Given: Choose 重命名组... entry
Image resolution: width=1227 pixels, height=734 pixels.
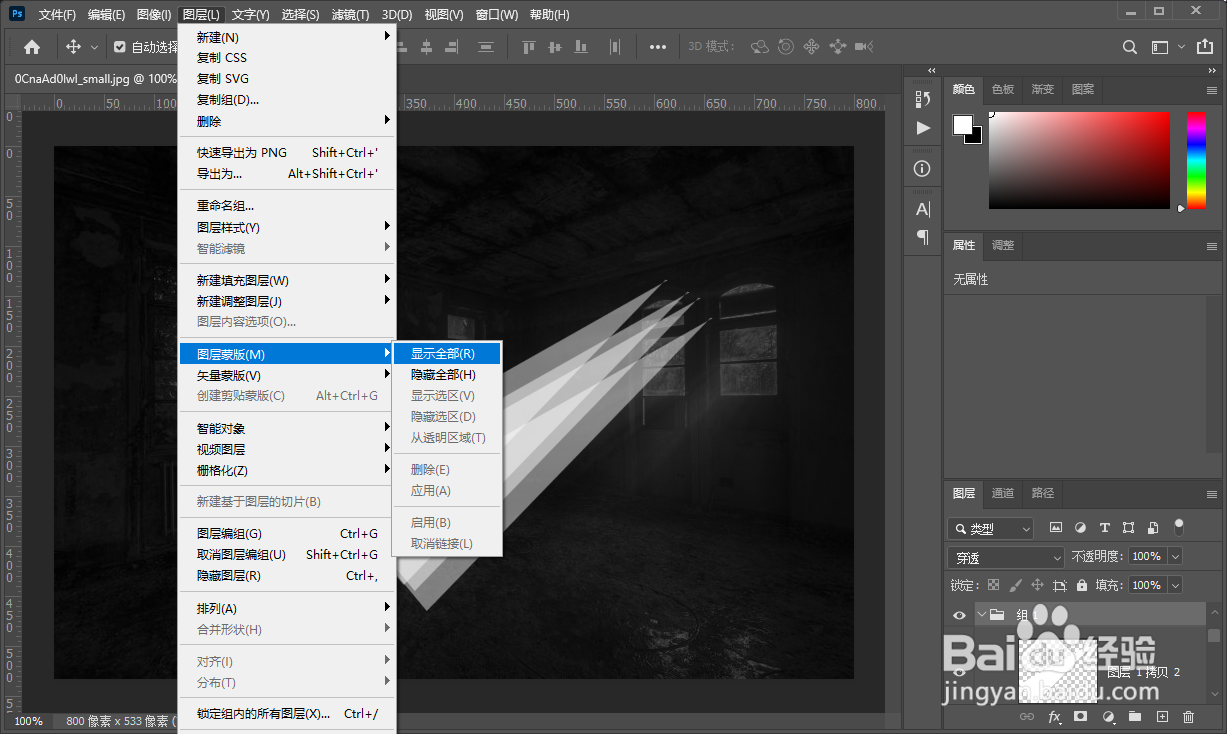Looking at the screenshot, I should pos(287,205).
